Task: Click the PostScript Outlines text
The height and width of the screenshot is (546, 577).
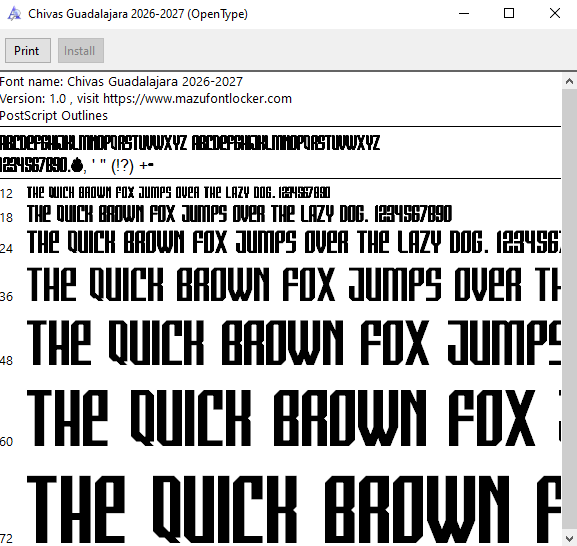Action: coord(54,116)
